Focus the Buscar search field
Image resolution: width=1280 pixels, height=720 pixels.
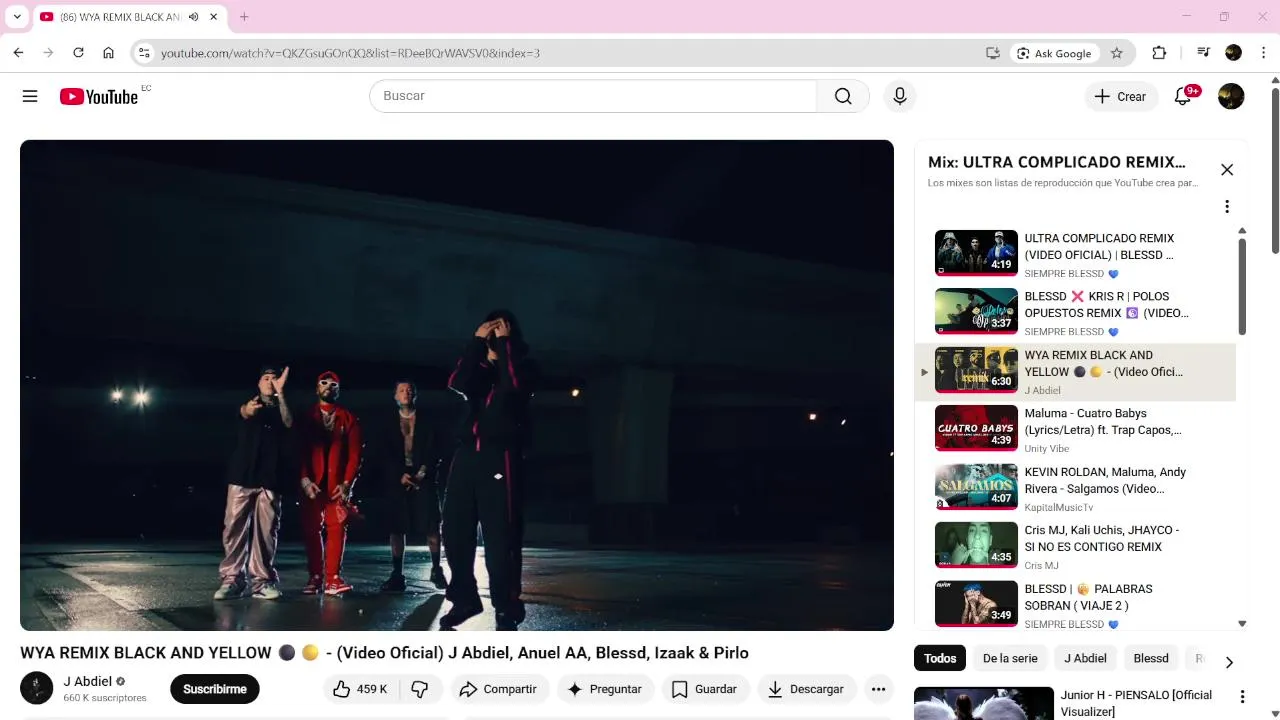pos(593,96)
